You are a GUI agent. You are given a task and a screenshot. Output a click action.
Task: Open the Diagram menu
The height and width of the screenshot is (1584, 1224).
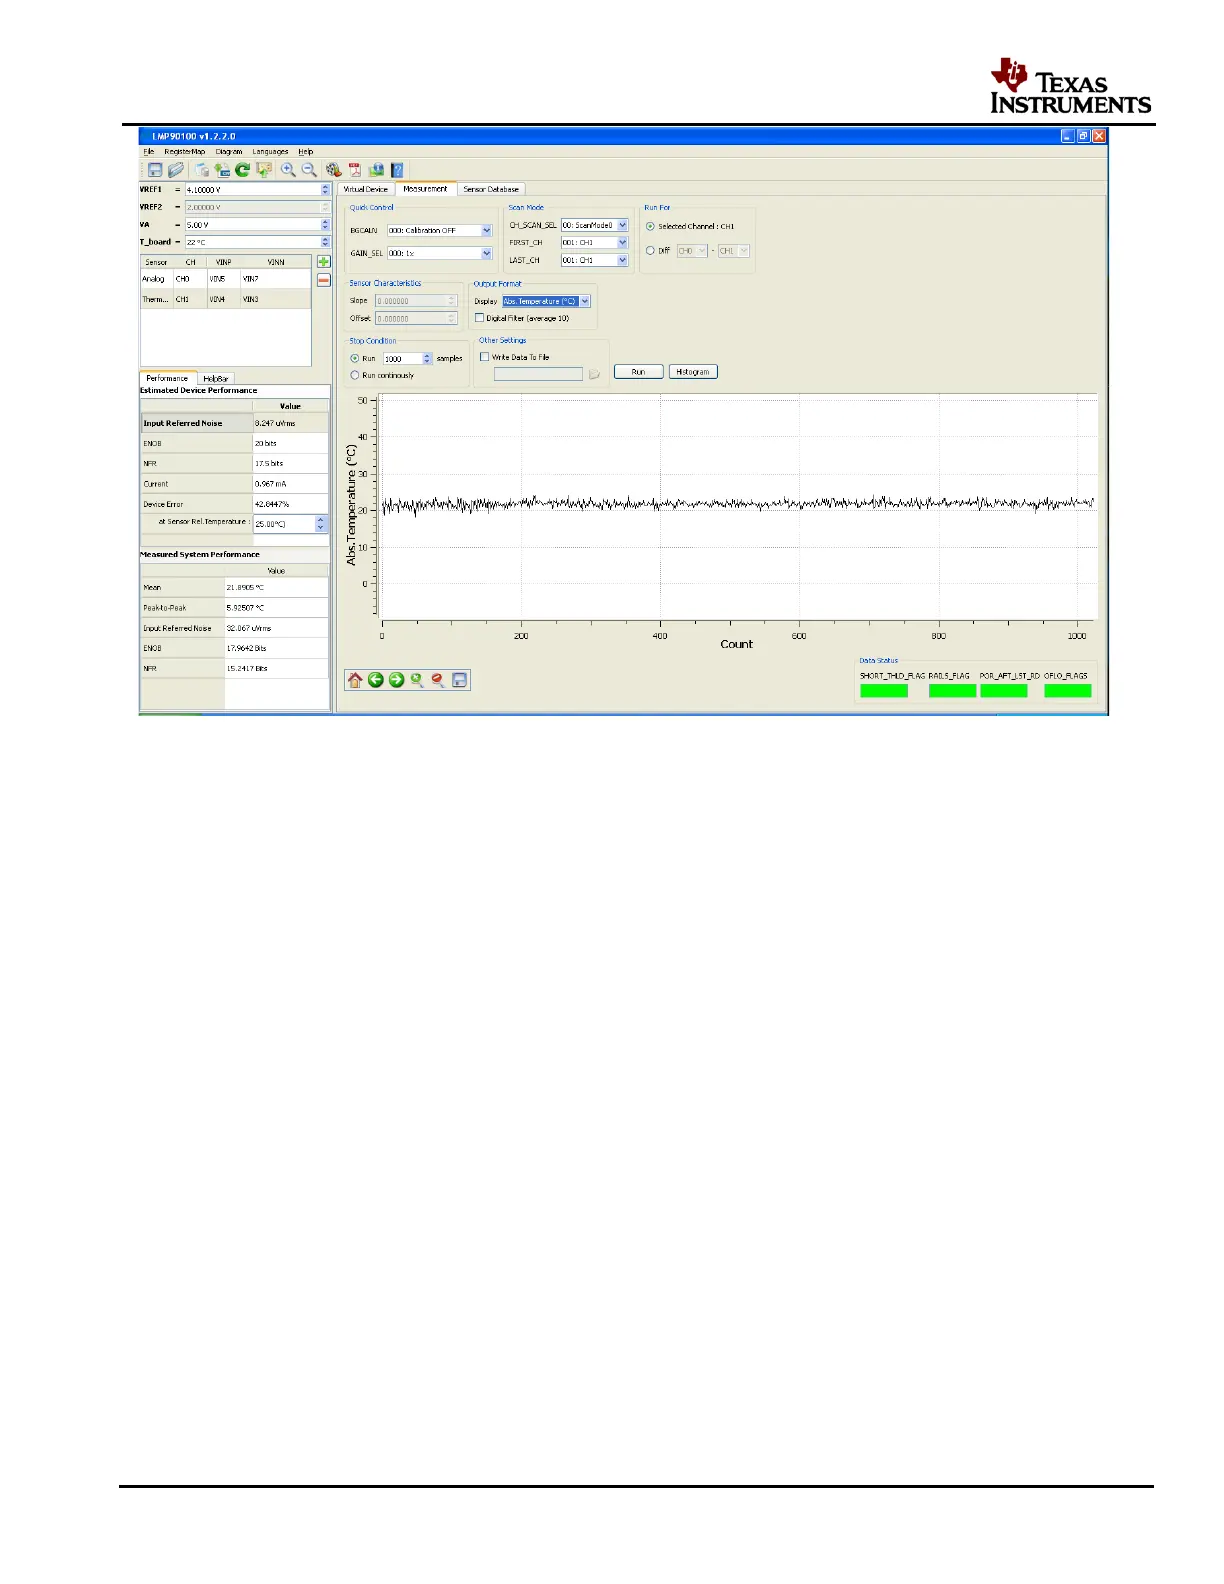coord(229,152)
